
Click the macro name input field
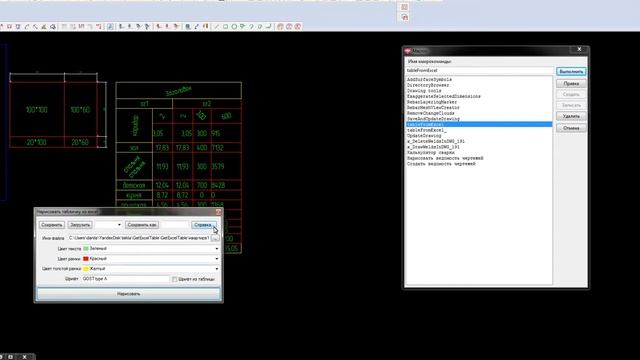(x=480, y=71)
